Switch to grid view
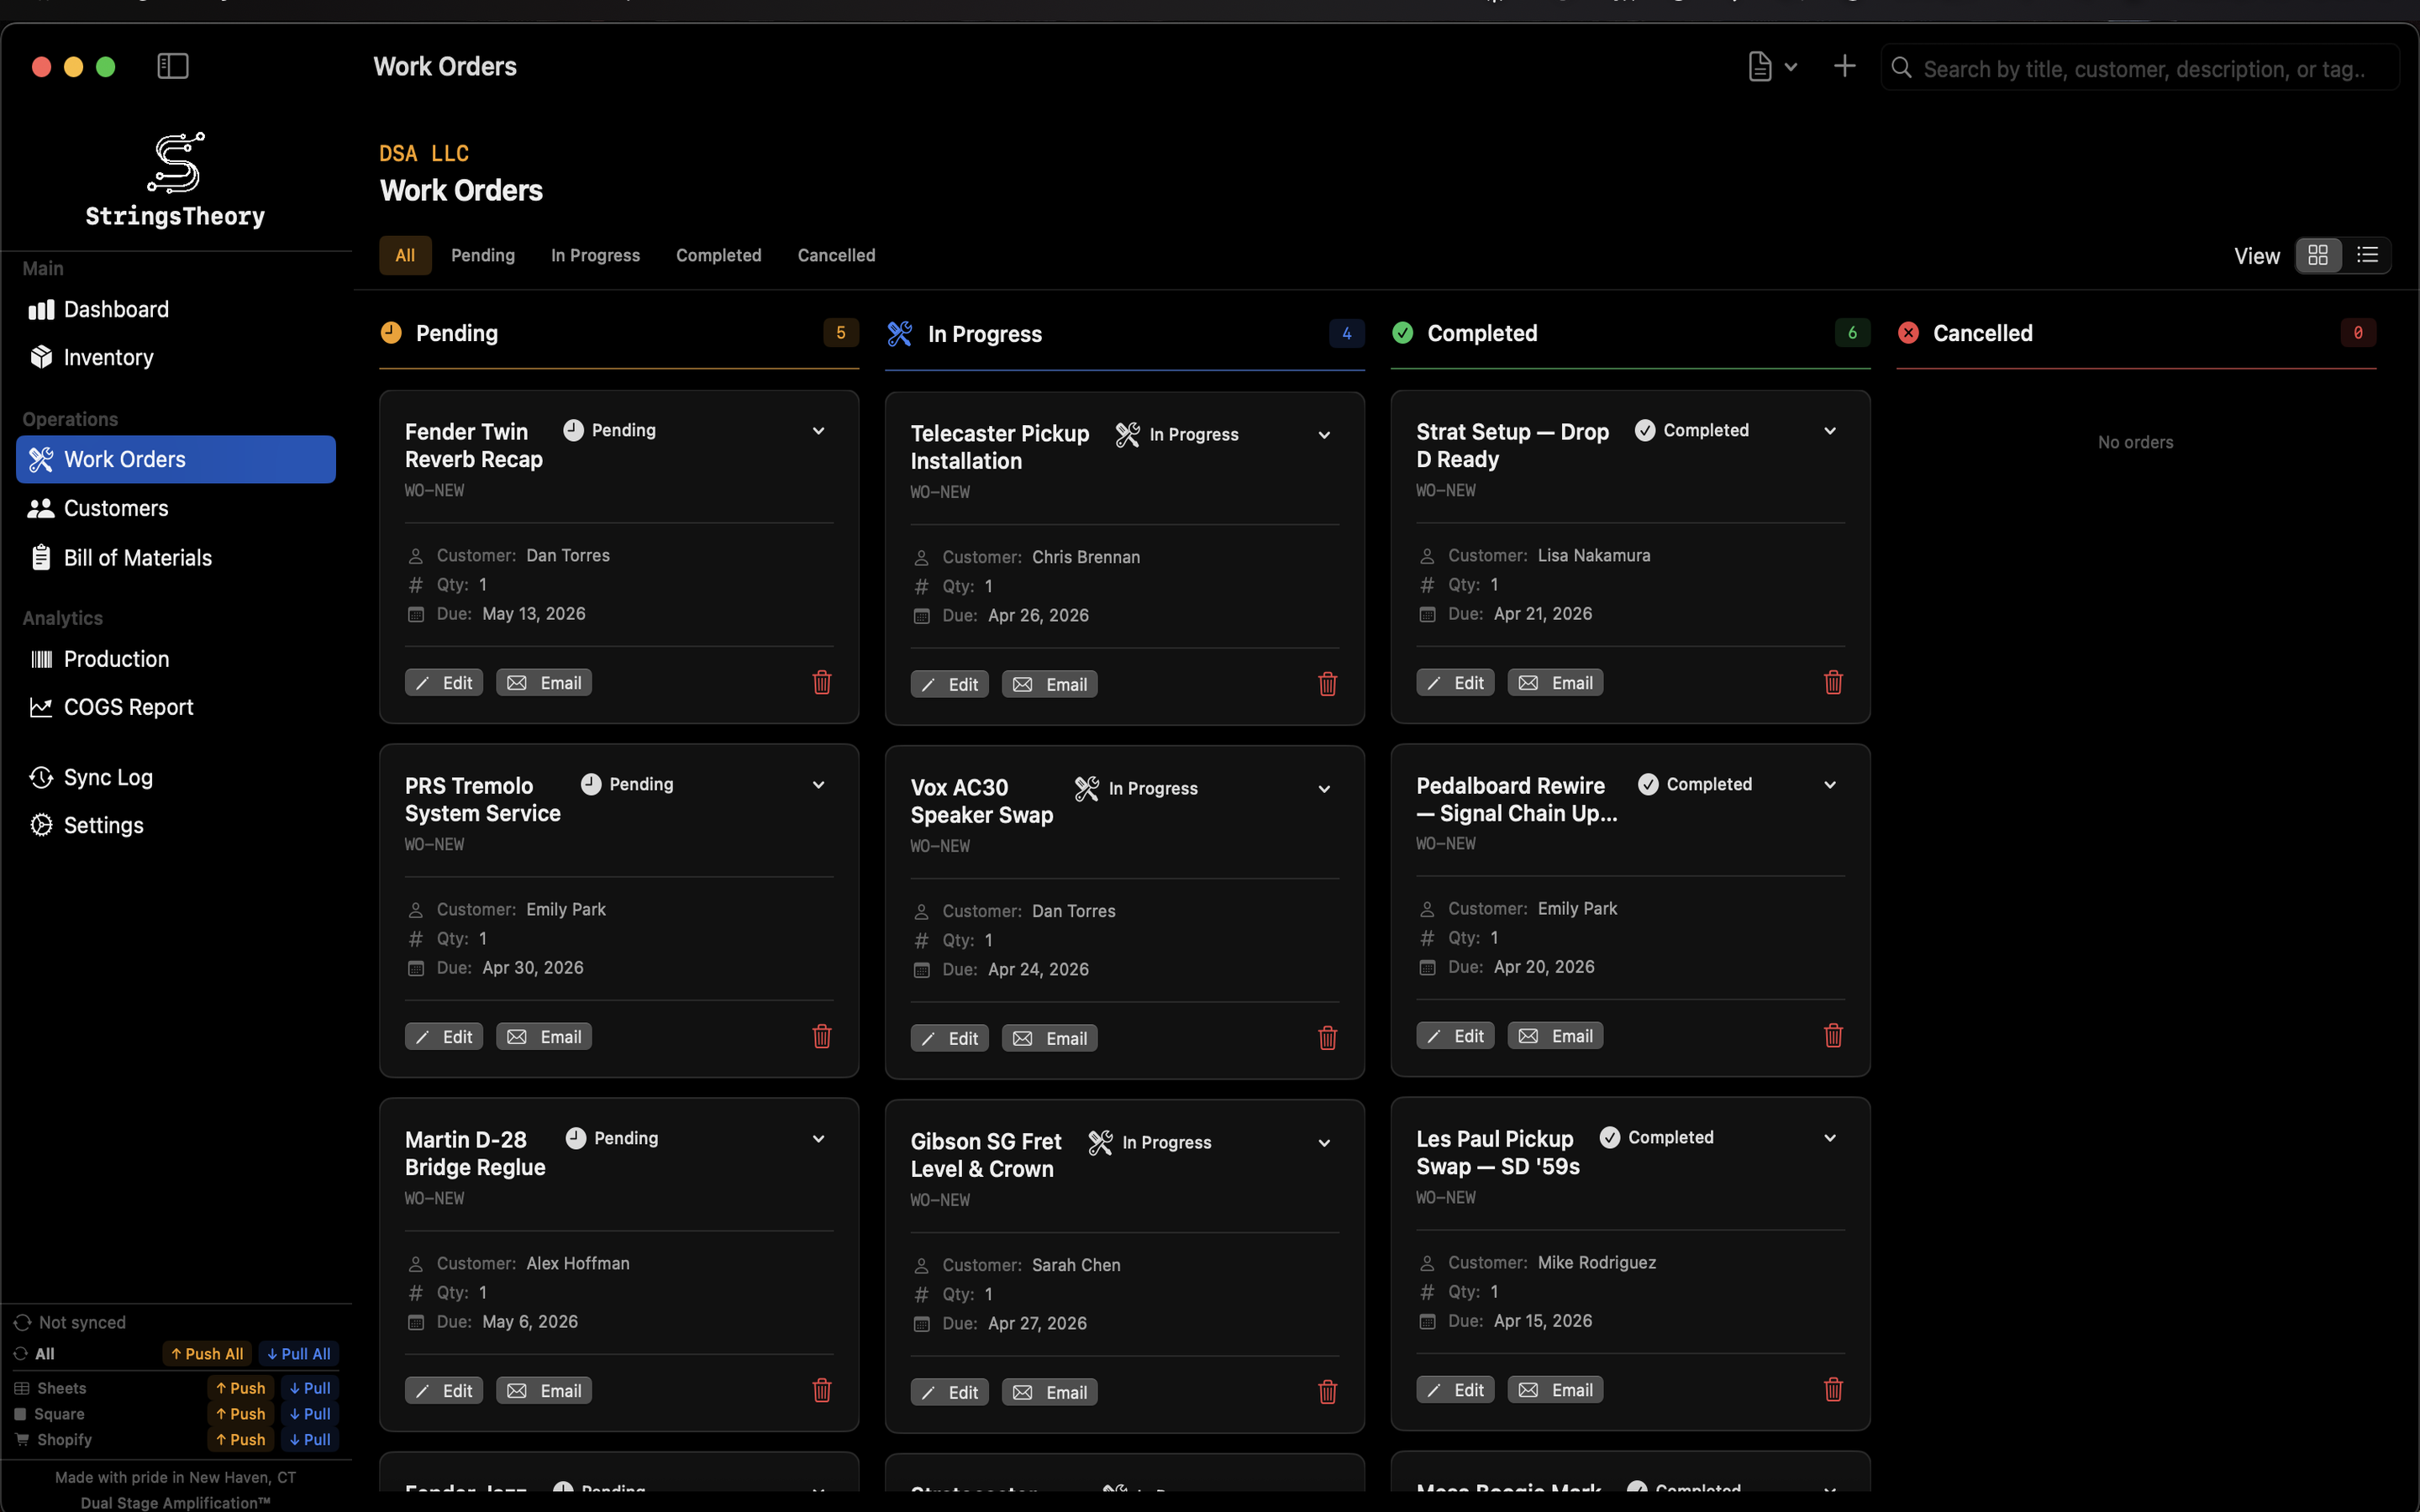Viewport: 2420px width, 1512px height. (2318, 255)
